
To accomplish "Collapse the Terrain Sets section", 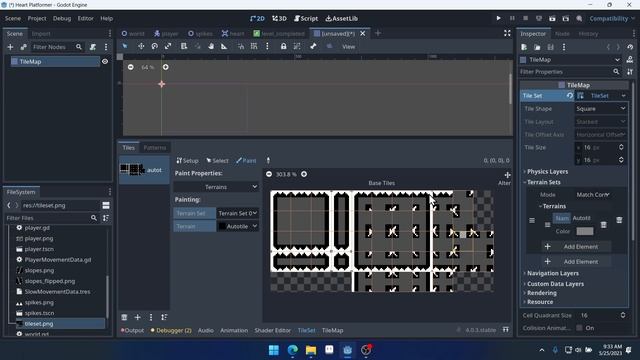I will coord(543,182).
